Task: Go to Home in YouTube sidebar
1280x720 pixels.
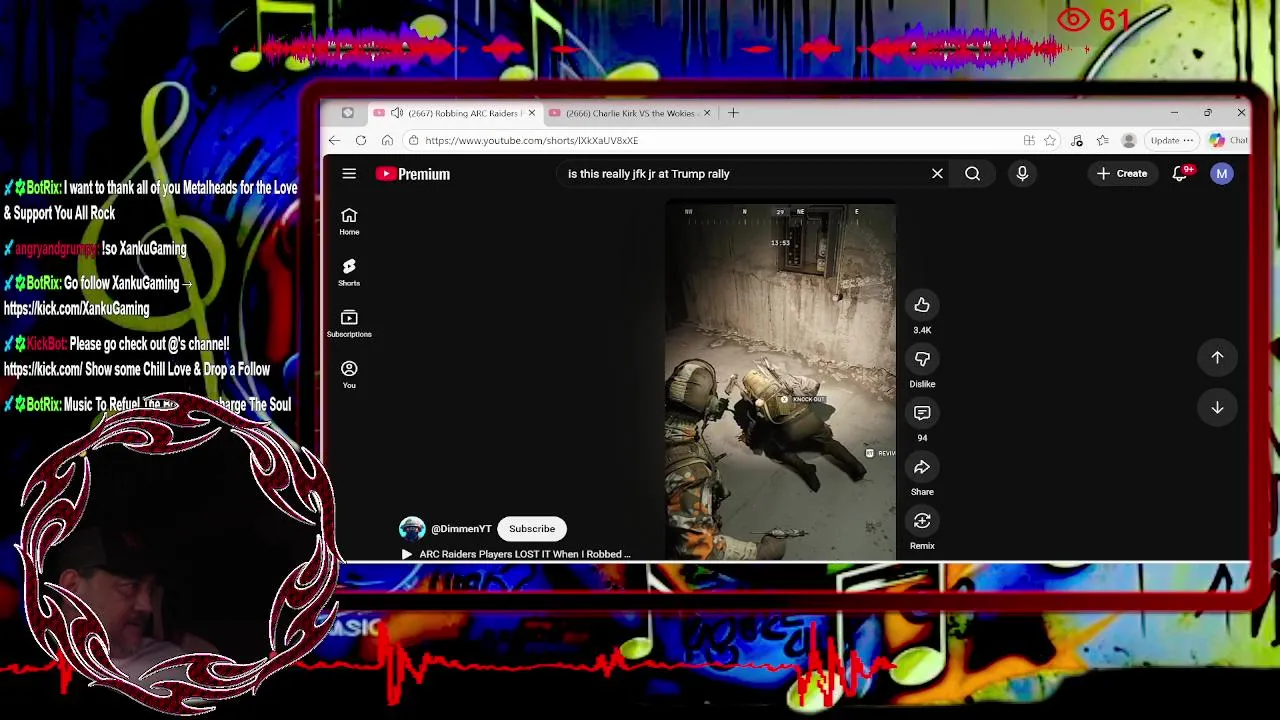Action: pos(349,221)
